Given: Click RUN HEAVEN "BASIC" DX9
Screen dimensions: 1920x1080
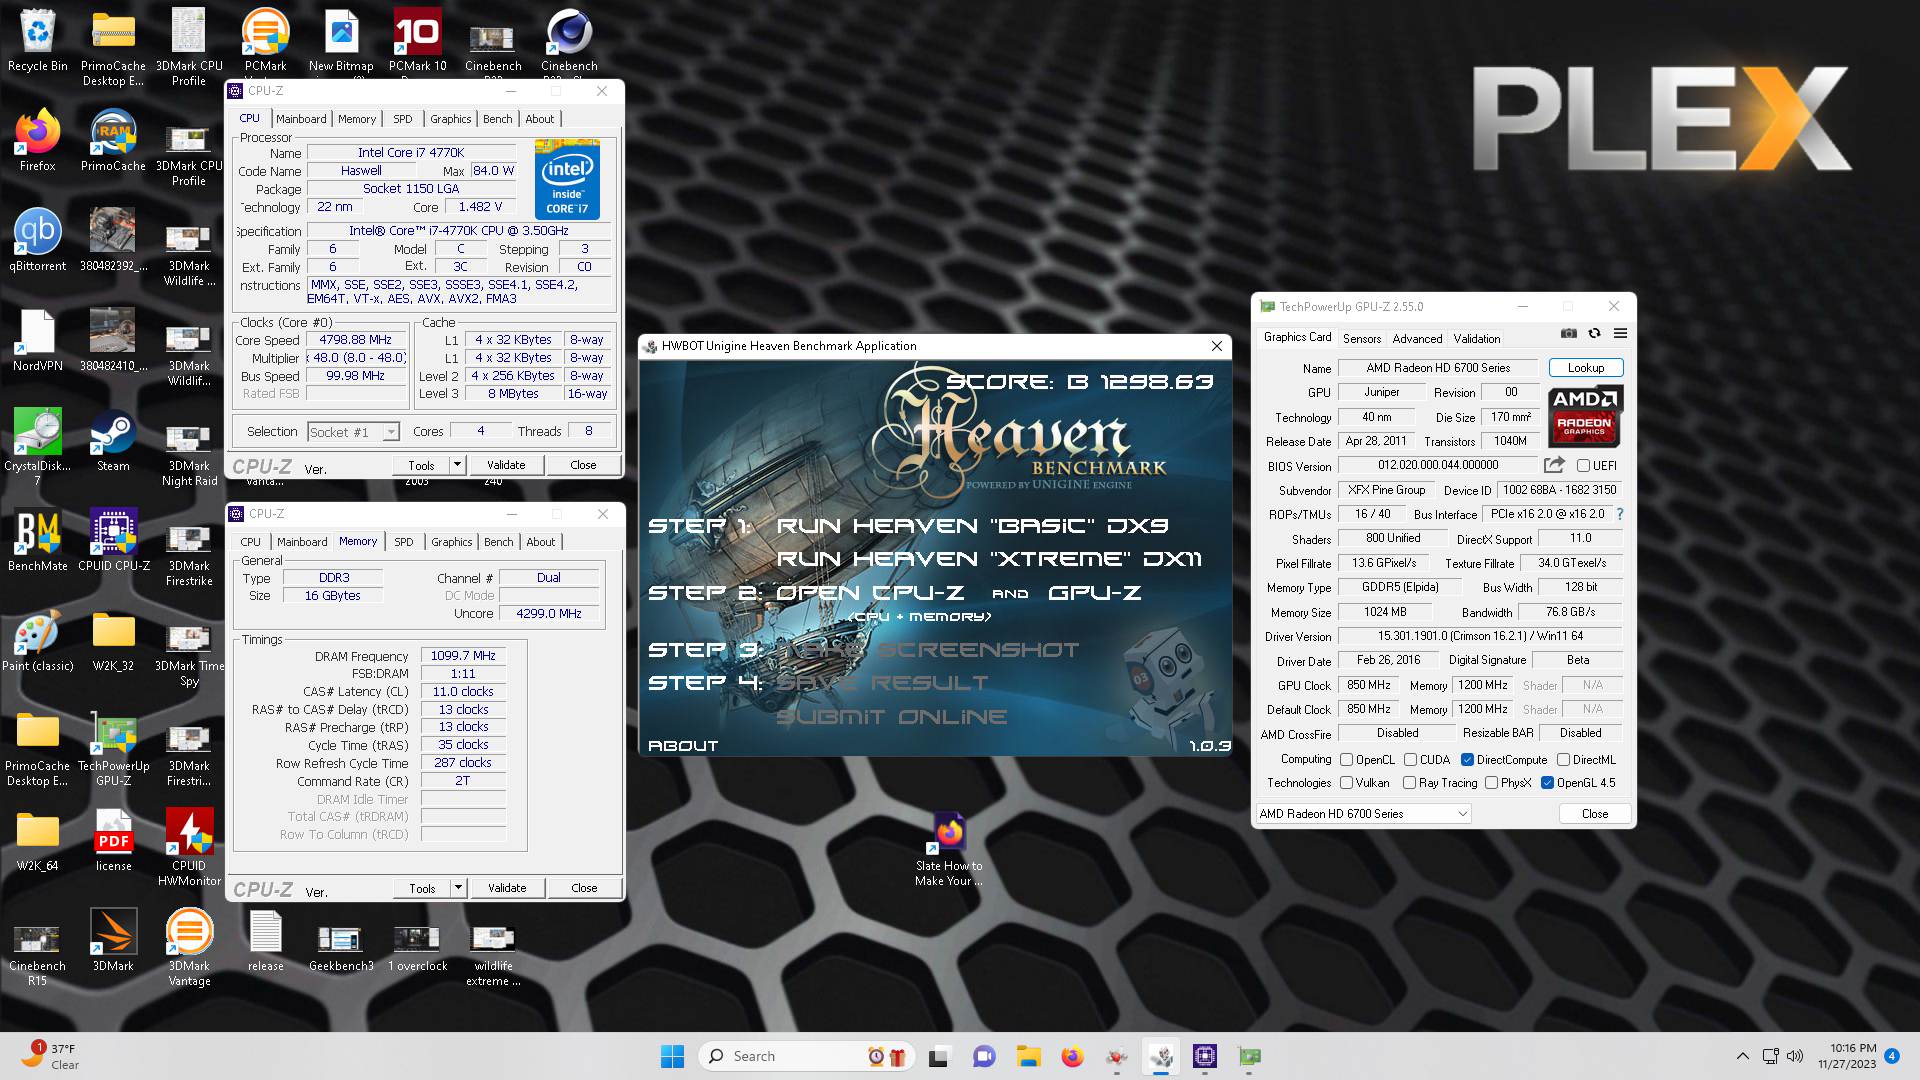Looking at the screenshot, I should pos(972,526).
